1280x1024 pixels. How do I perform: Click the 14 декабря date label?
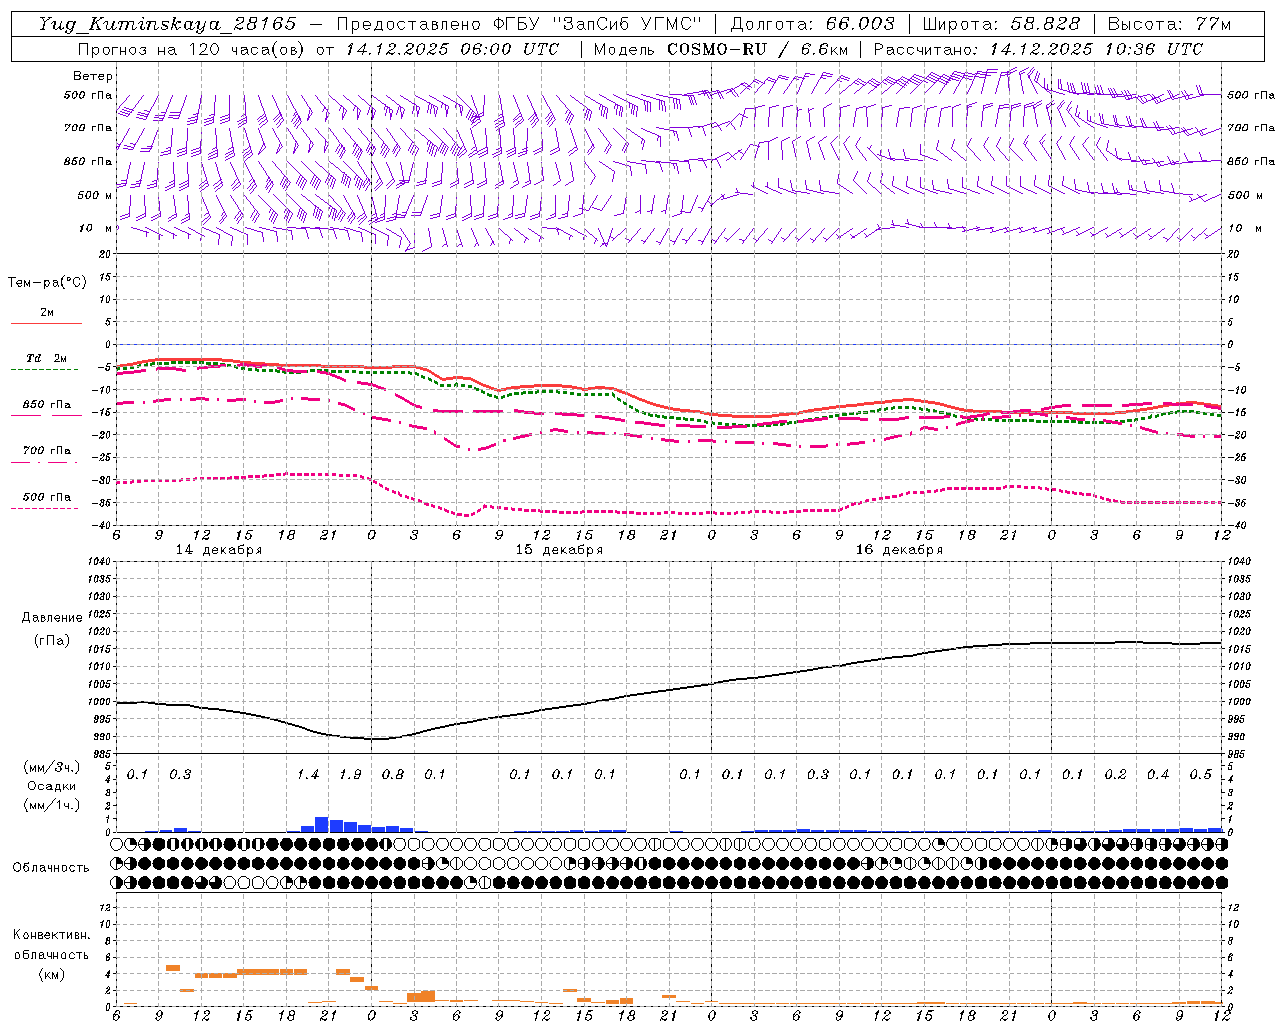click(219, 550)
